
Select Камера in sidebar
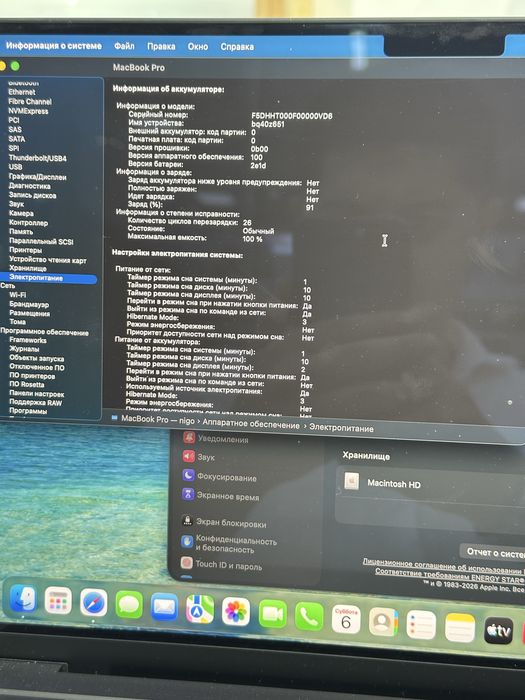click(21, 213)
